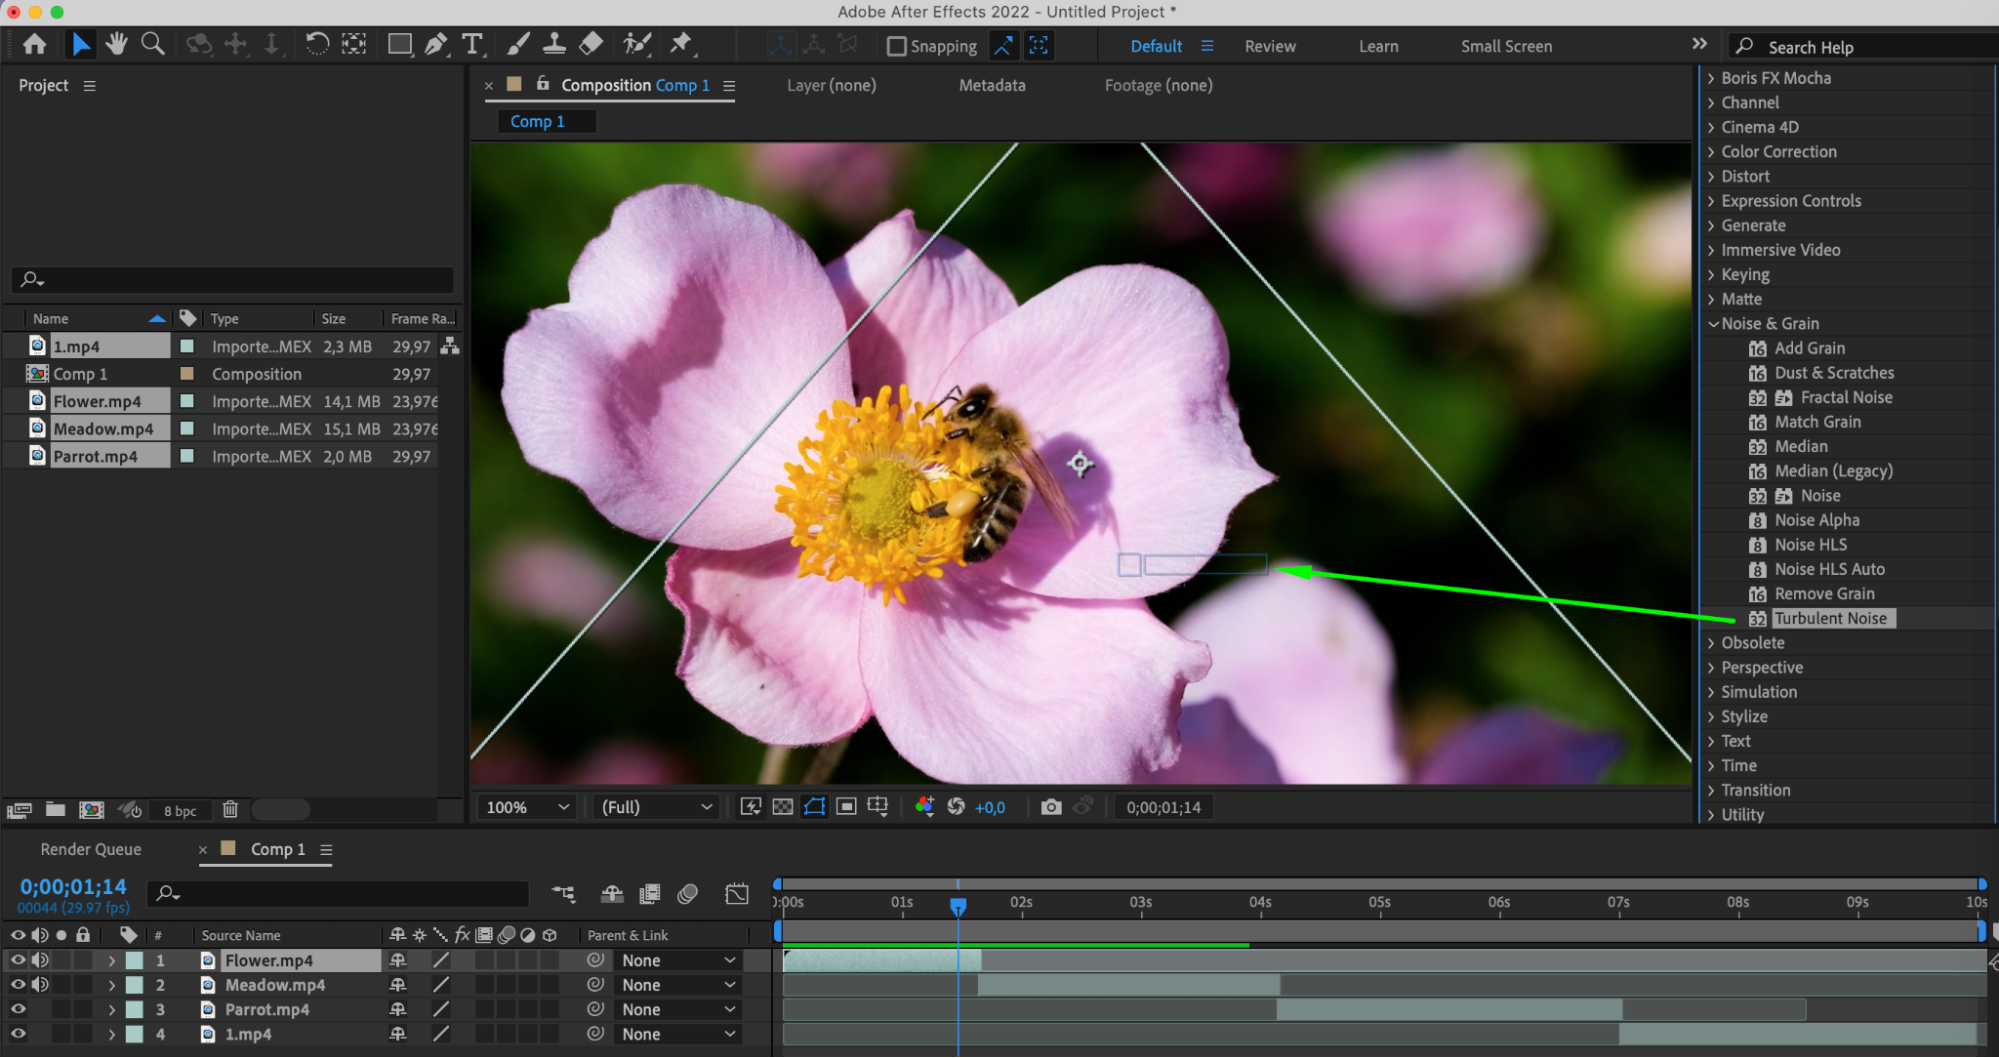Viewport: 1999px width, 1058px height.
Task: Open the 100% magnification dropdown
Action: click(x=527, y=807)
